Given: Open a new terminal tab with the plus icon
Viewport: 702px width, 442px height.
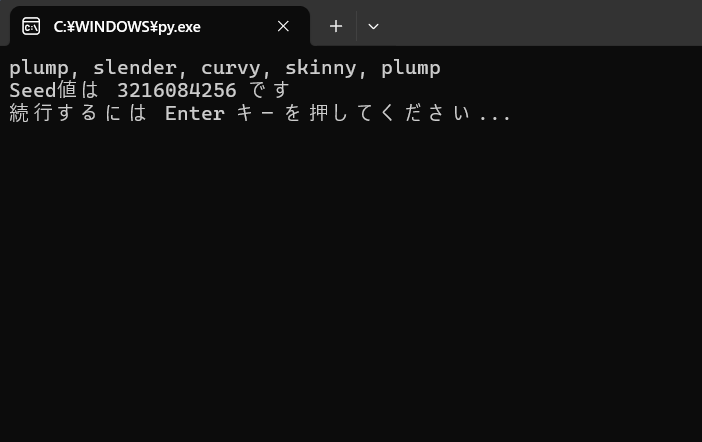Looking at the screenshot, I should pos(336,26).
